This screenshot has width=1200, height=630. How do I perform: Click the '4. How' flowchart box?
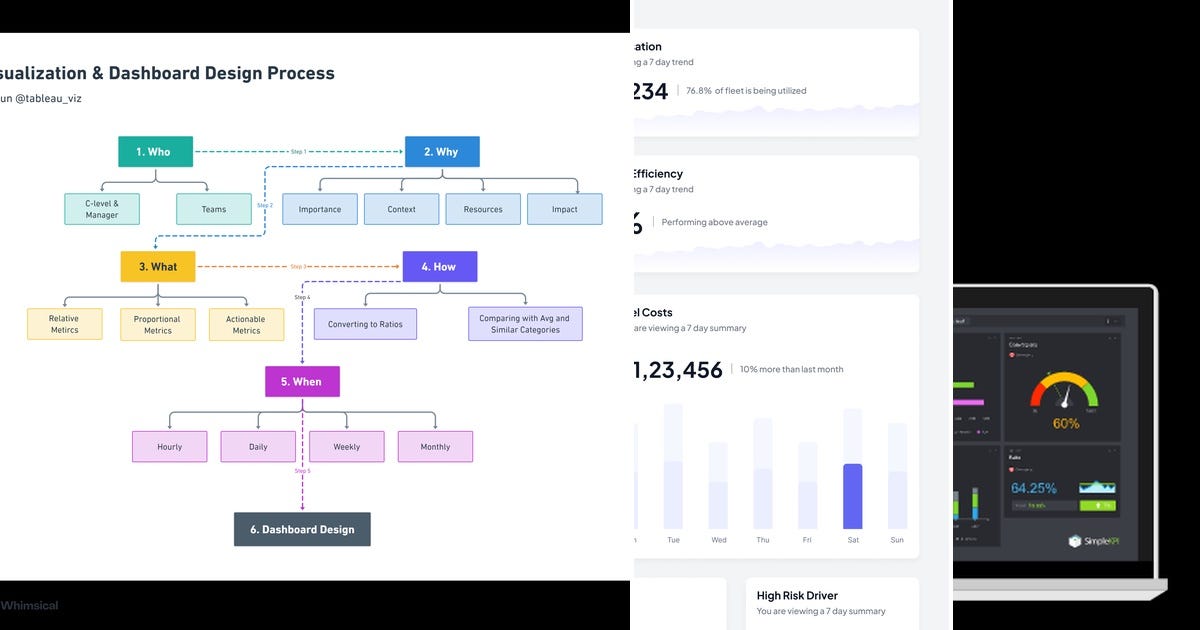coord(440,267)
